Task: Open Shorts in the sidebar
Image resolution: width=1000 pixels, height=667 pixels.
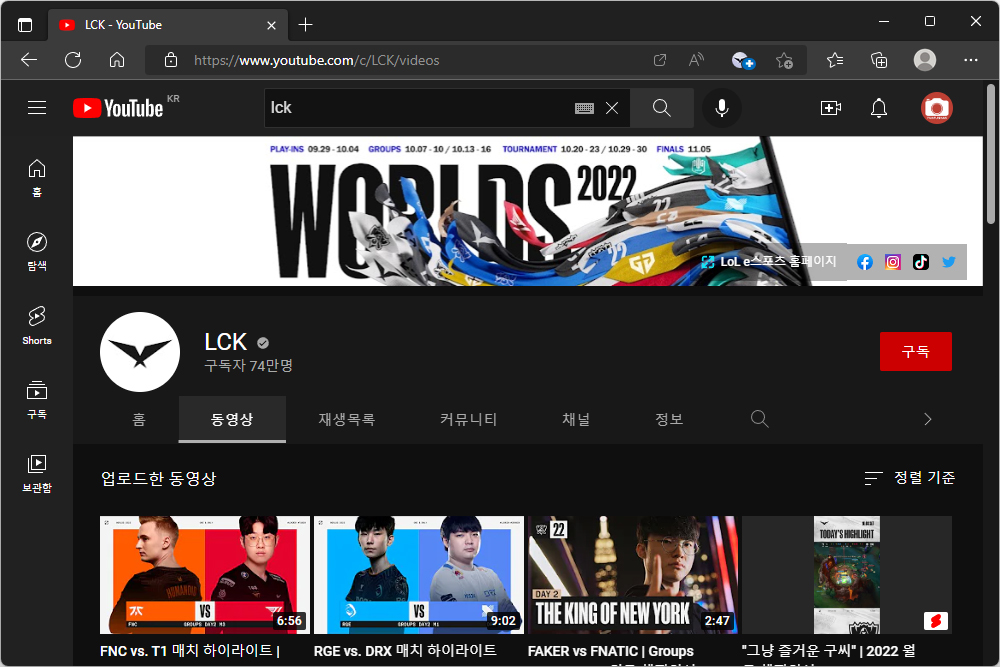Action: 37,325
